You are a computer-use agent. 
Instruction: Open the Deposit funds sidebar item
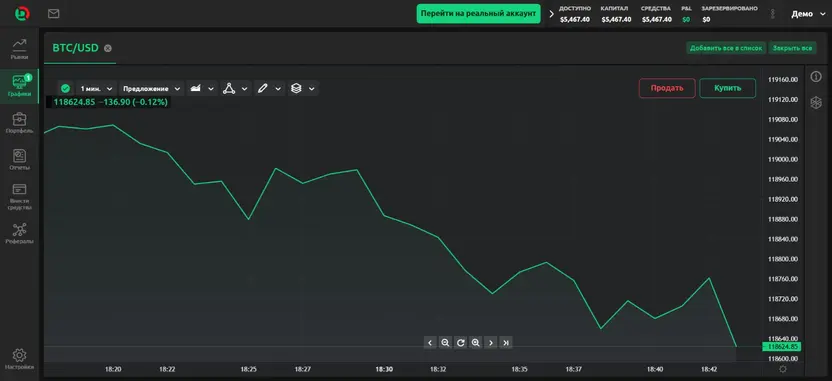coord(20,196)
